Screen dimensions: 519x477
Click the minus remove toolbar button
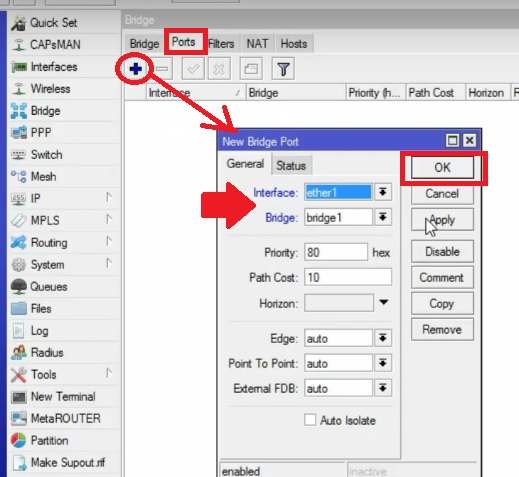pos(162,69)
